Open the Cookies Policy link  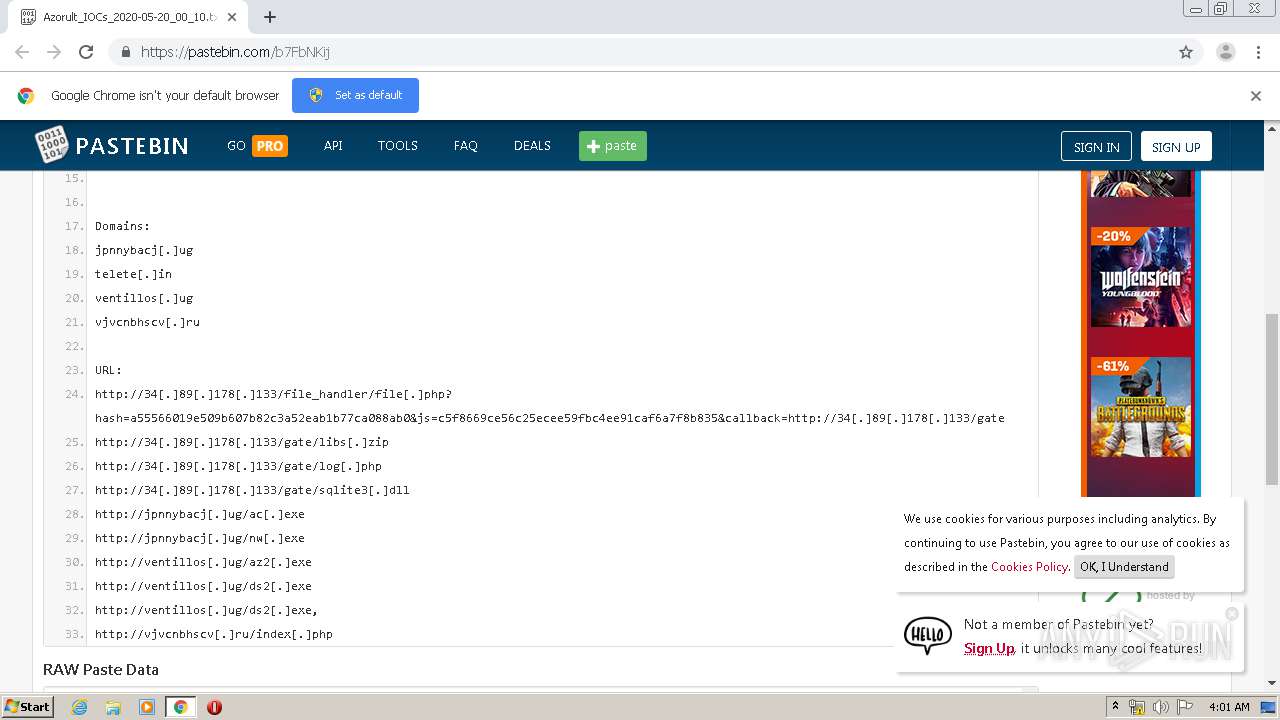[1029, 567]
